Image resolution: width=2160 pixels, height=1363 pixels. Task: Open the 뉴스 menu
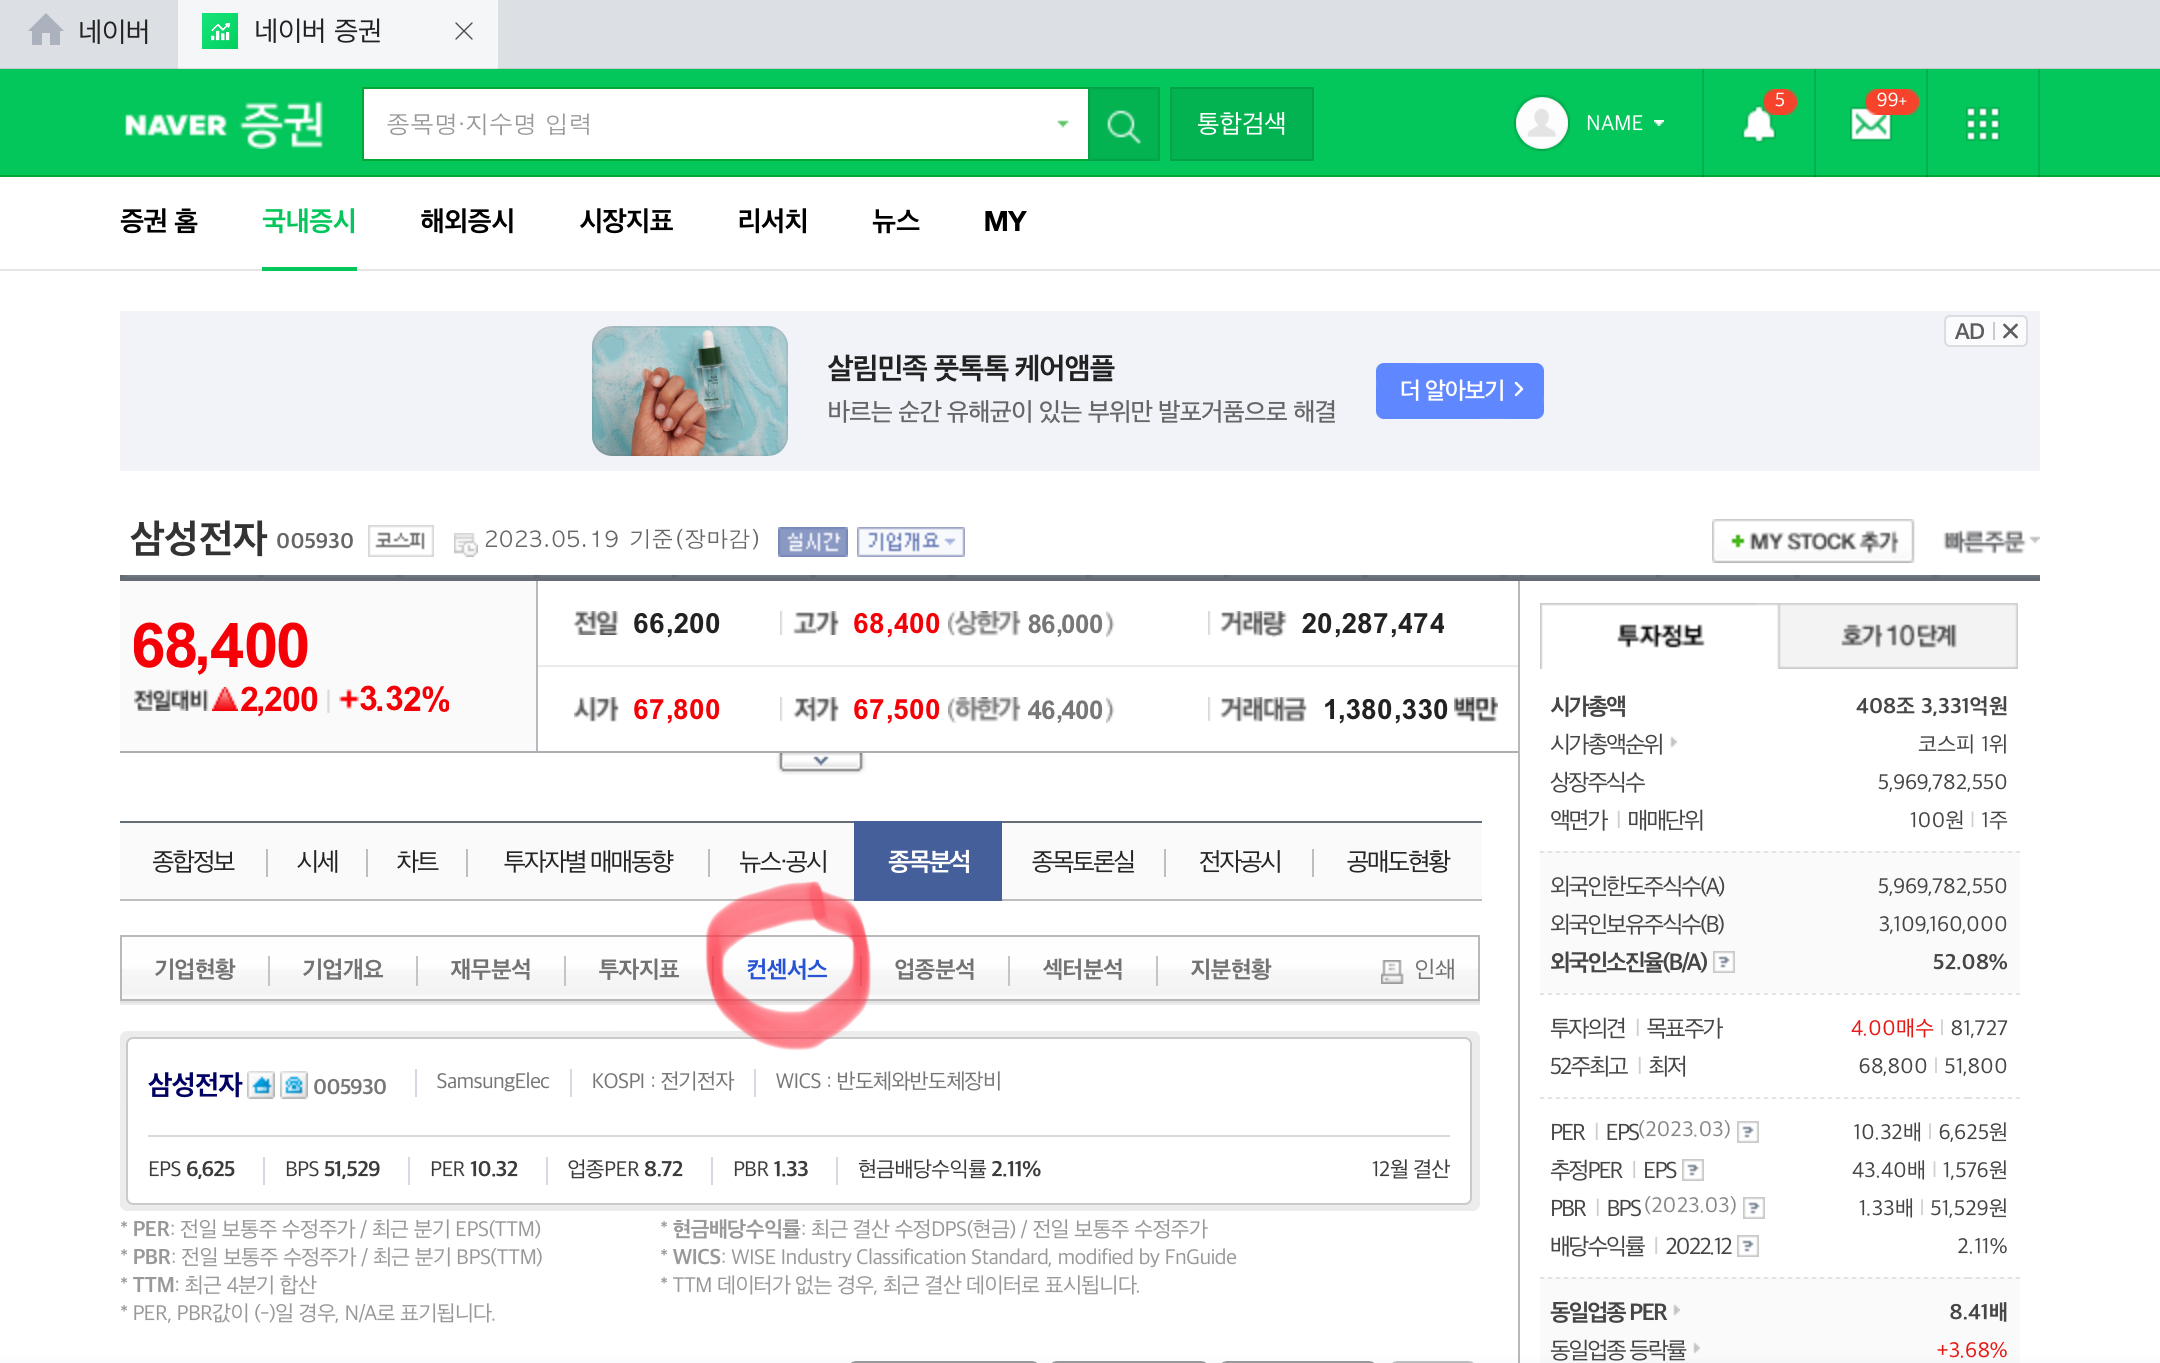click(x=896, y=221)
